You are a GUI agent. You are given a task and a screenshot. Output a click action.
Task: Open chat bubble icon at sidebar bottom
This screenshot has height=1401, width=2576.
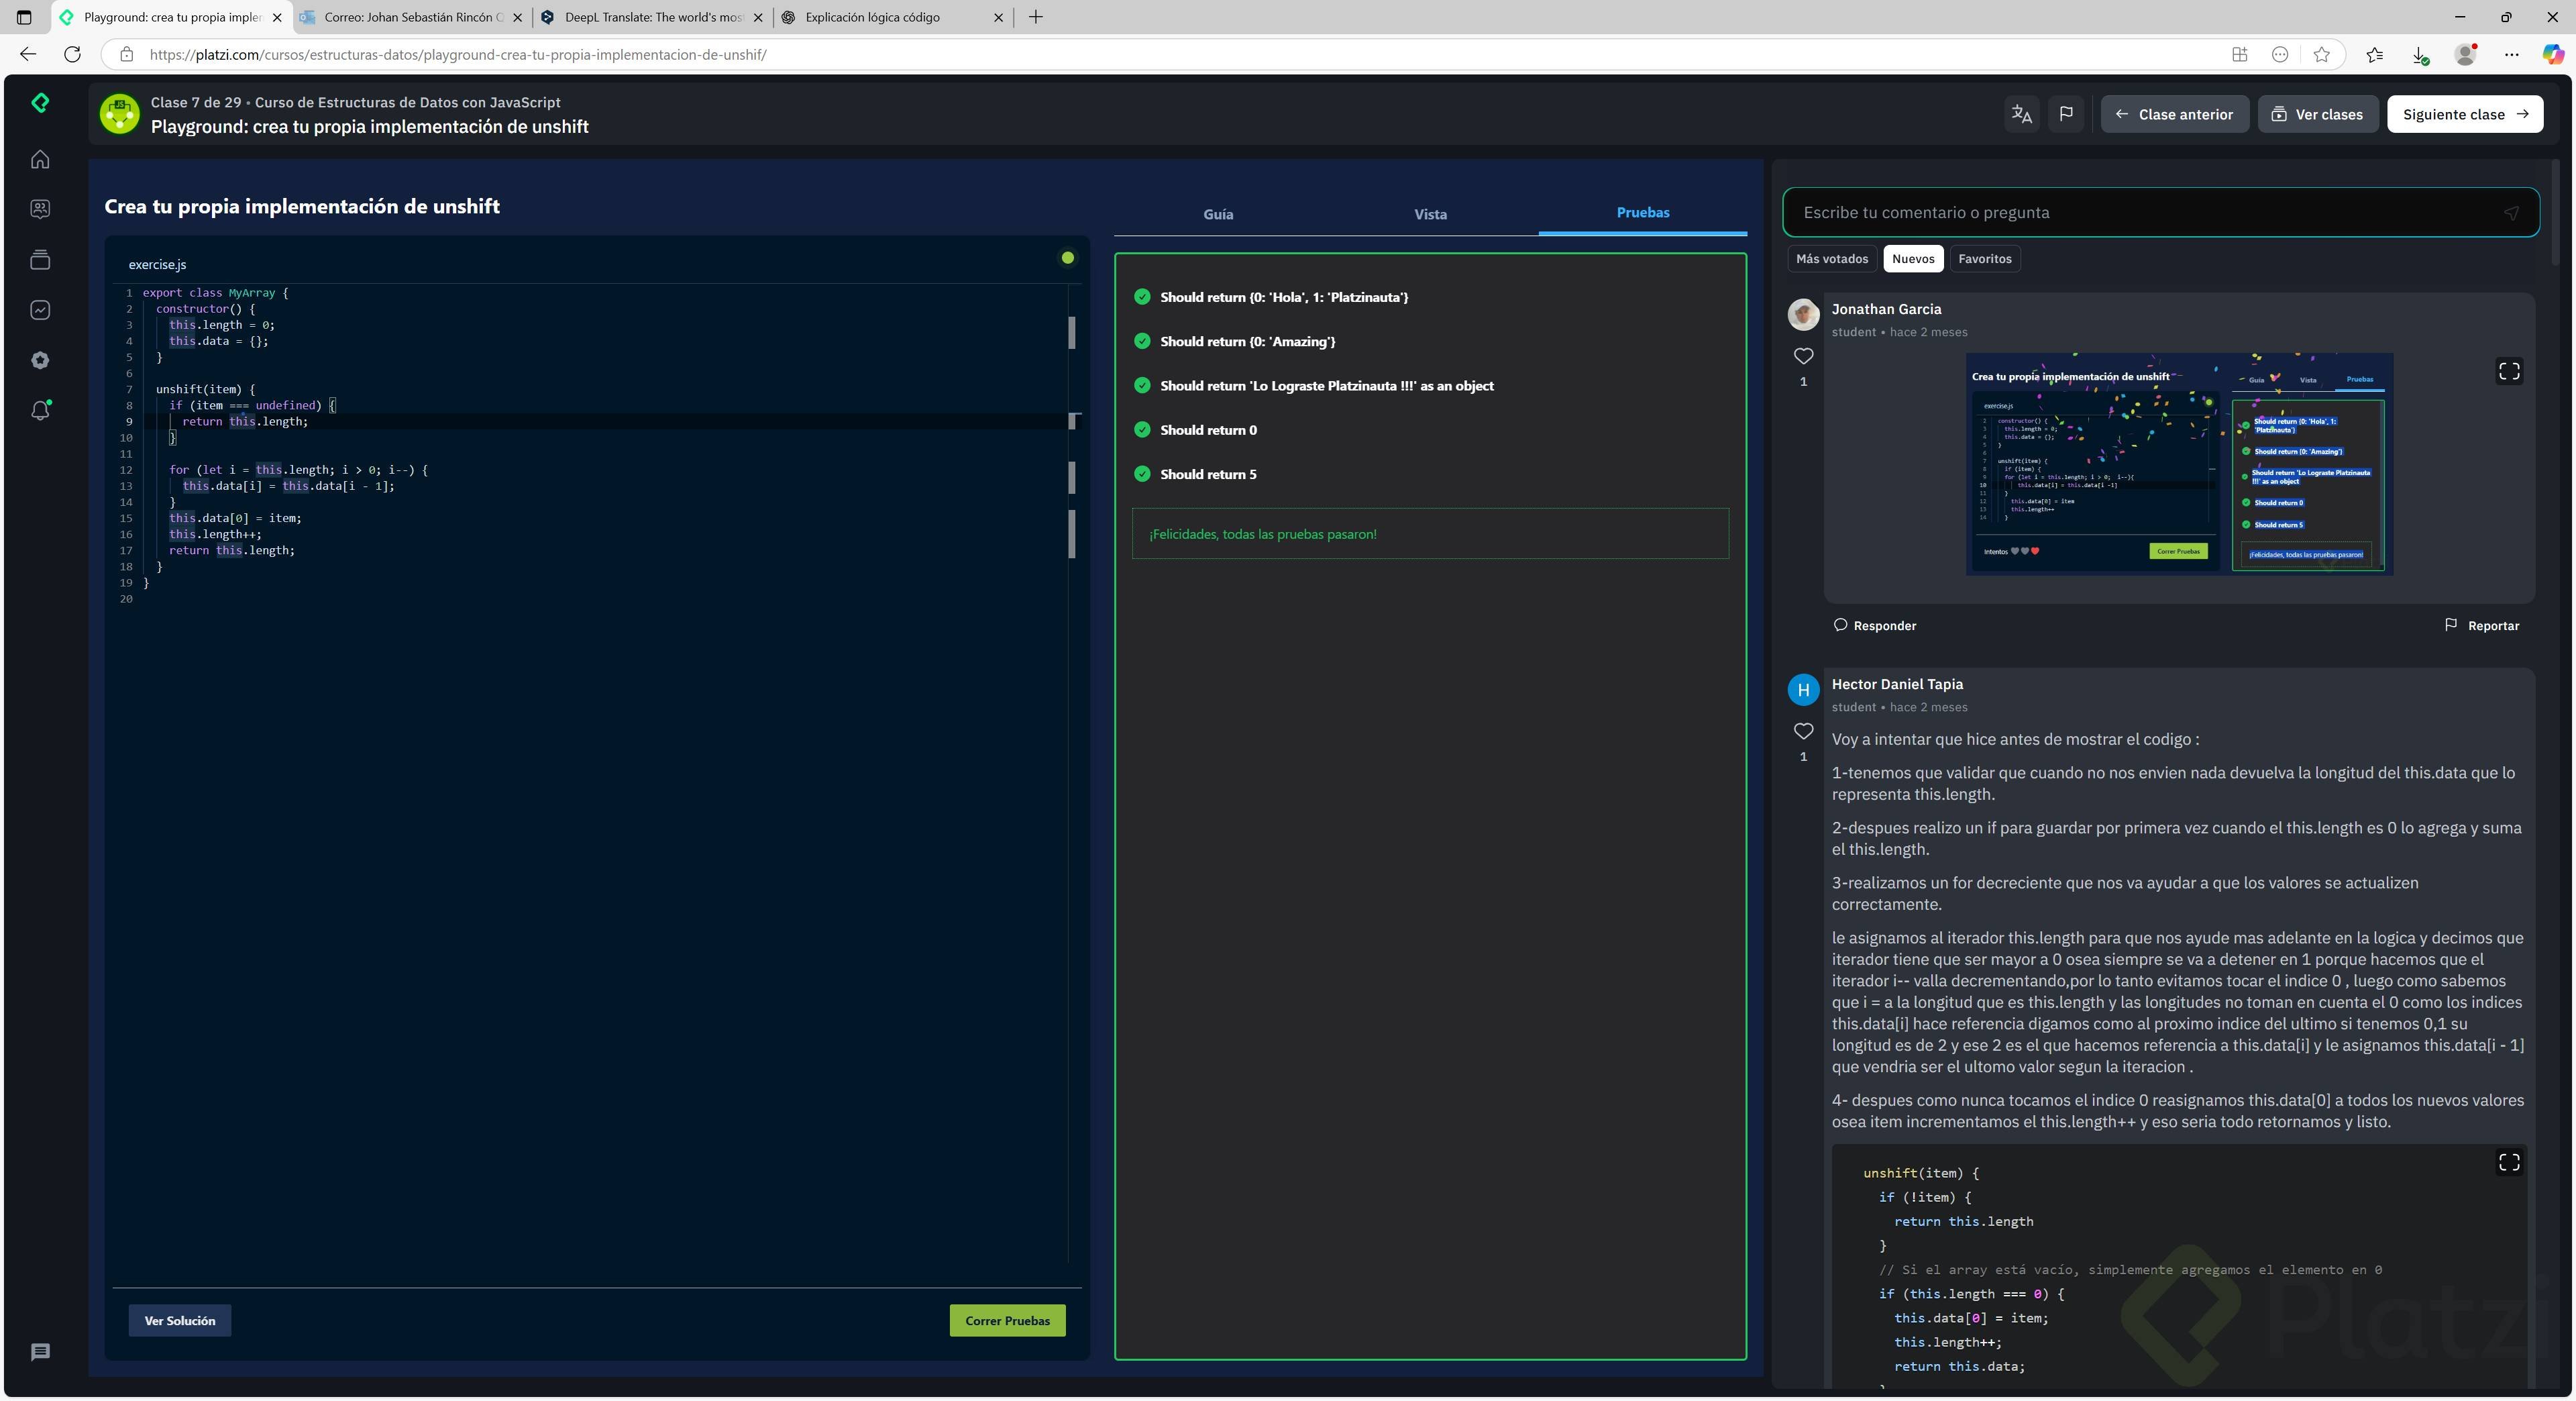coord(40,1352)
